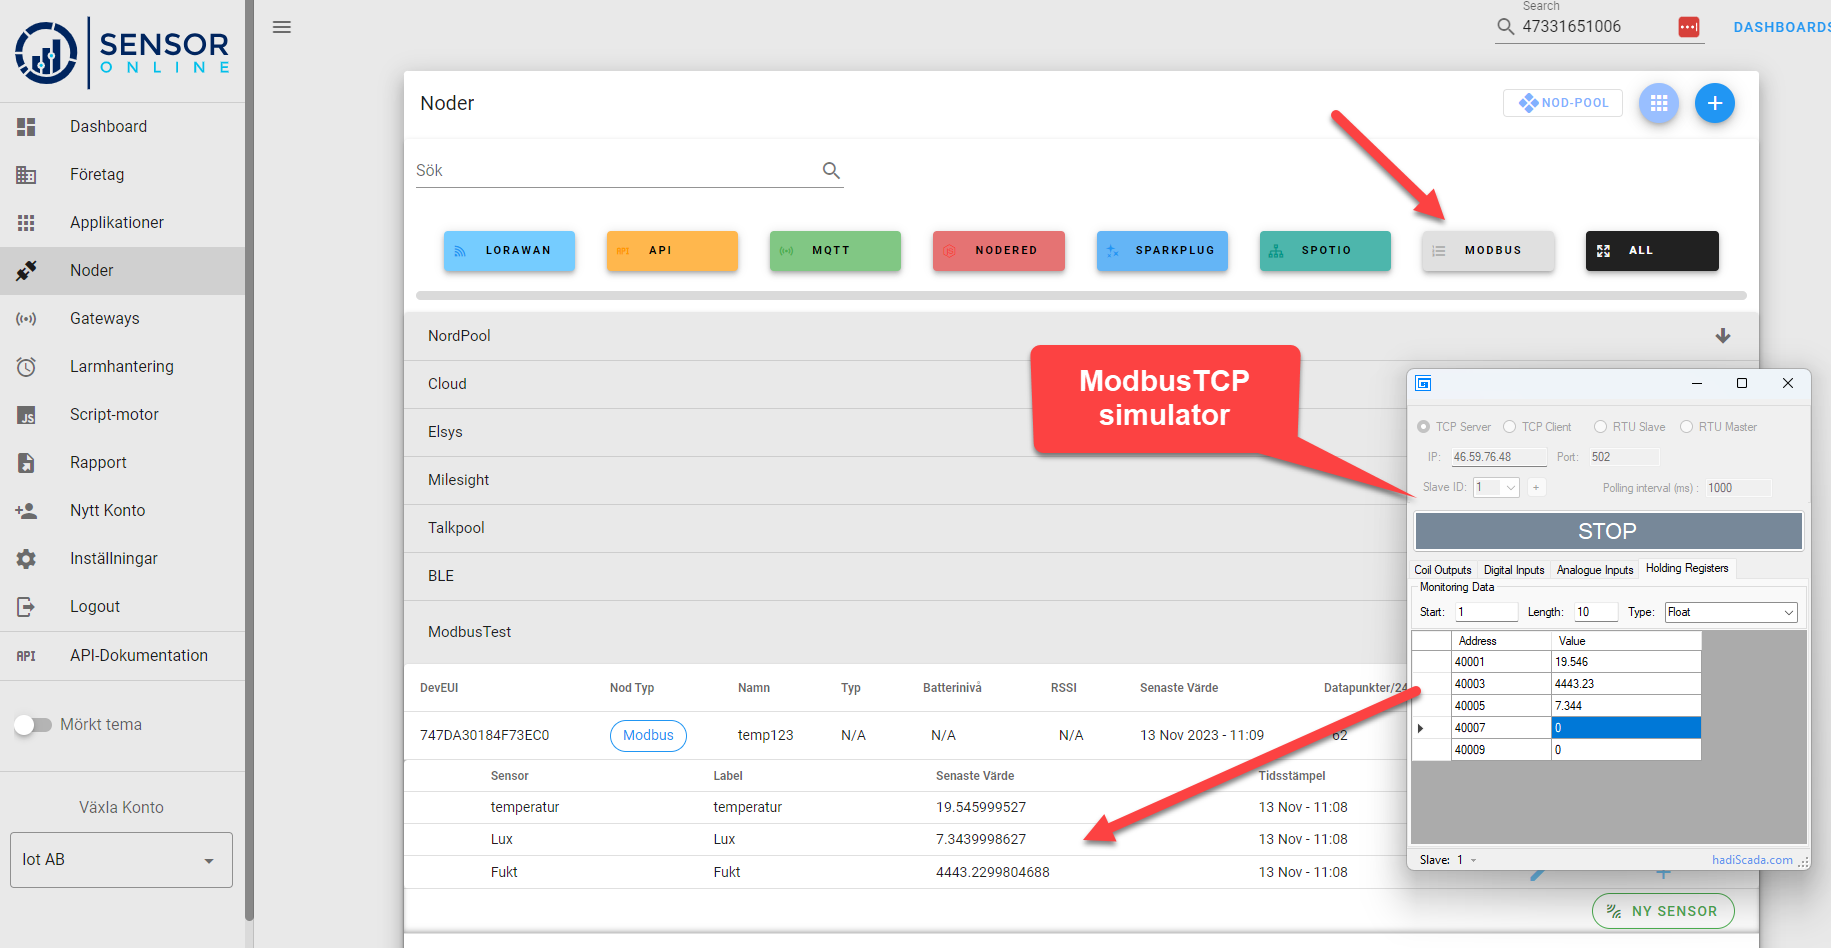Click the blue plus add node button
Screen dimensions: 1831x948
click(x=1715, y=103)
